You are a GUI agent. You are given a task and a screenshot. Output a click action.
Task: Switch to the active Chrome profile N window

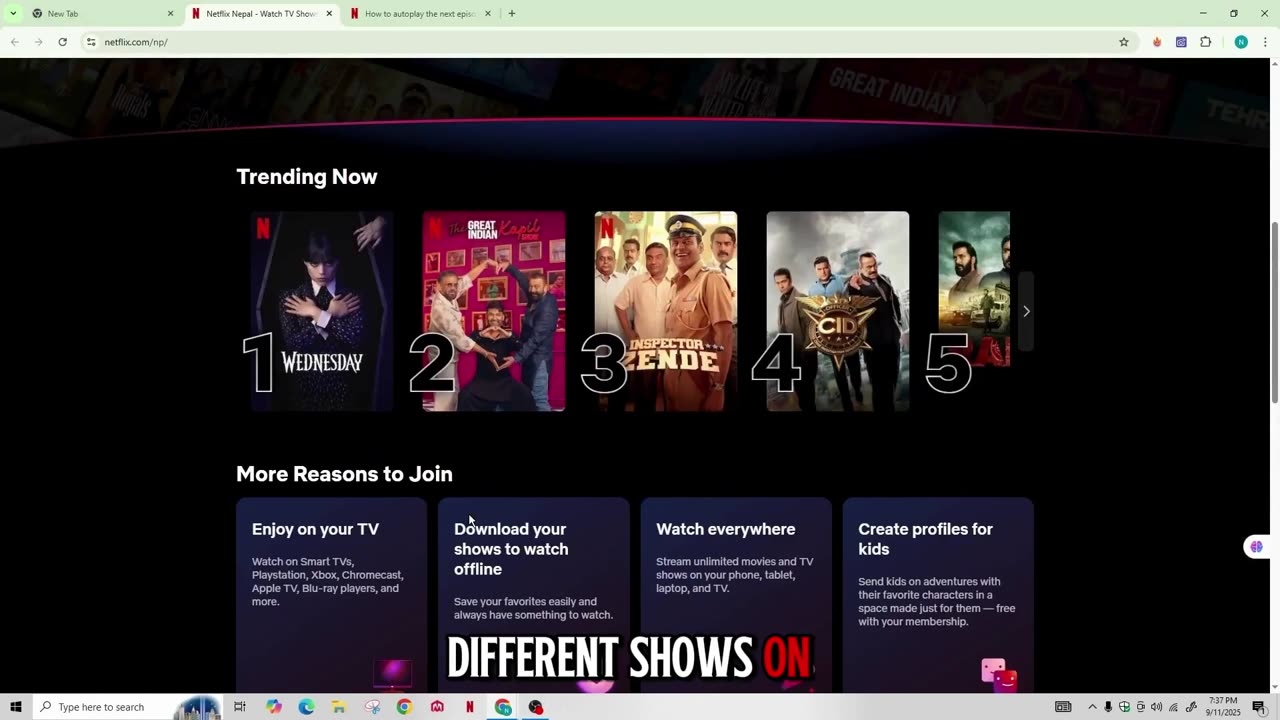[x=503, y=707]
